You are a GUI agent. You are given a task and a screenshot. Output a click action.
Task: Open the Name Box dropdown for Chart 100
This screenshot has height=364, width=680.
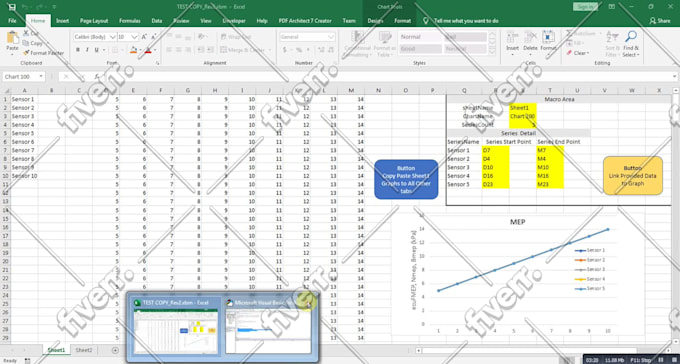[41, 76]
